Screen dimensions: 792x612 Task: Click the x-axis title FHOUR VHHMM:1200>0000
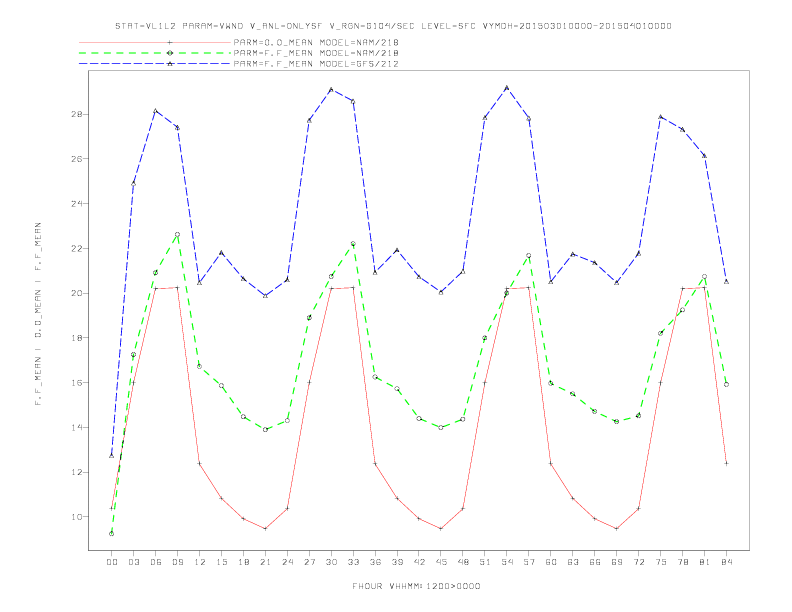pos(416,586)
